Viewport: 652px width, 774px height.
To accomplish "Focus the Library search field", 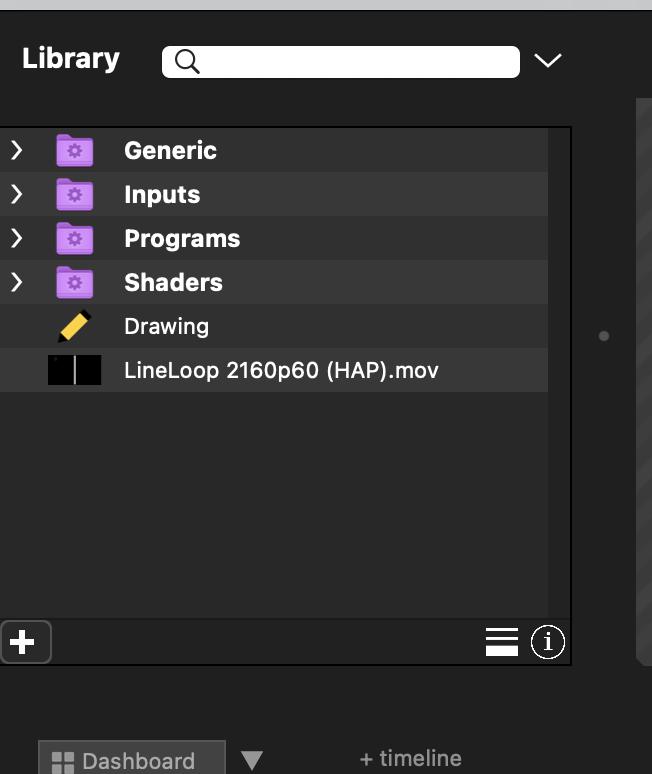I will pos(355,61).
